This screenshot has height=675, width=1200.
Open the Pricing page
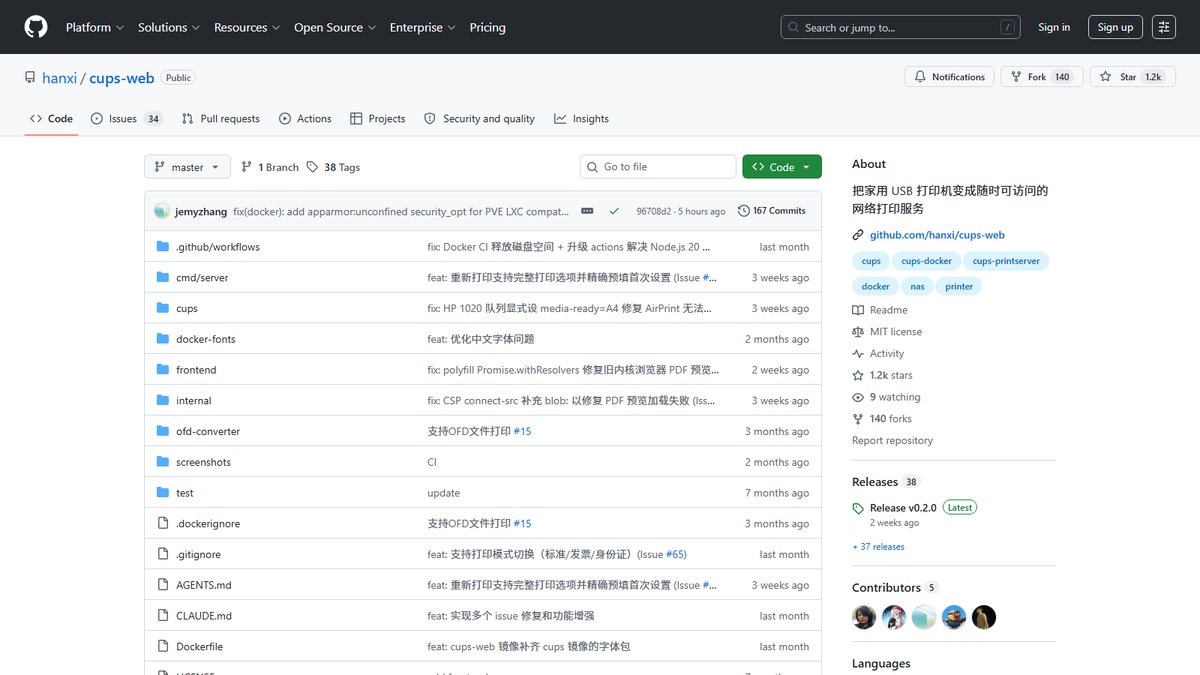487,27
